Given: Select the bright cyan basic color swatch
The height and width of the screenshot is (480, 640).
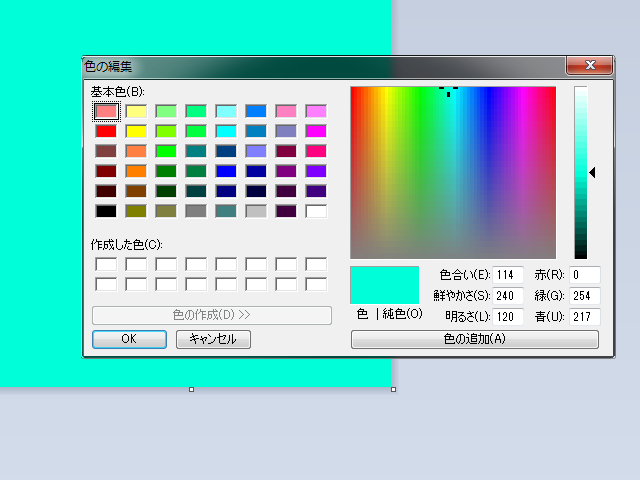Looking at the screenshot, I should pos(226,131).
